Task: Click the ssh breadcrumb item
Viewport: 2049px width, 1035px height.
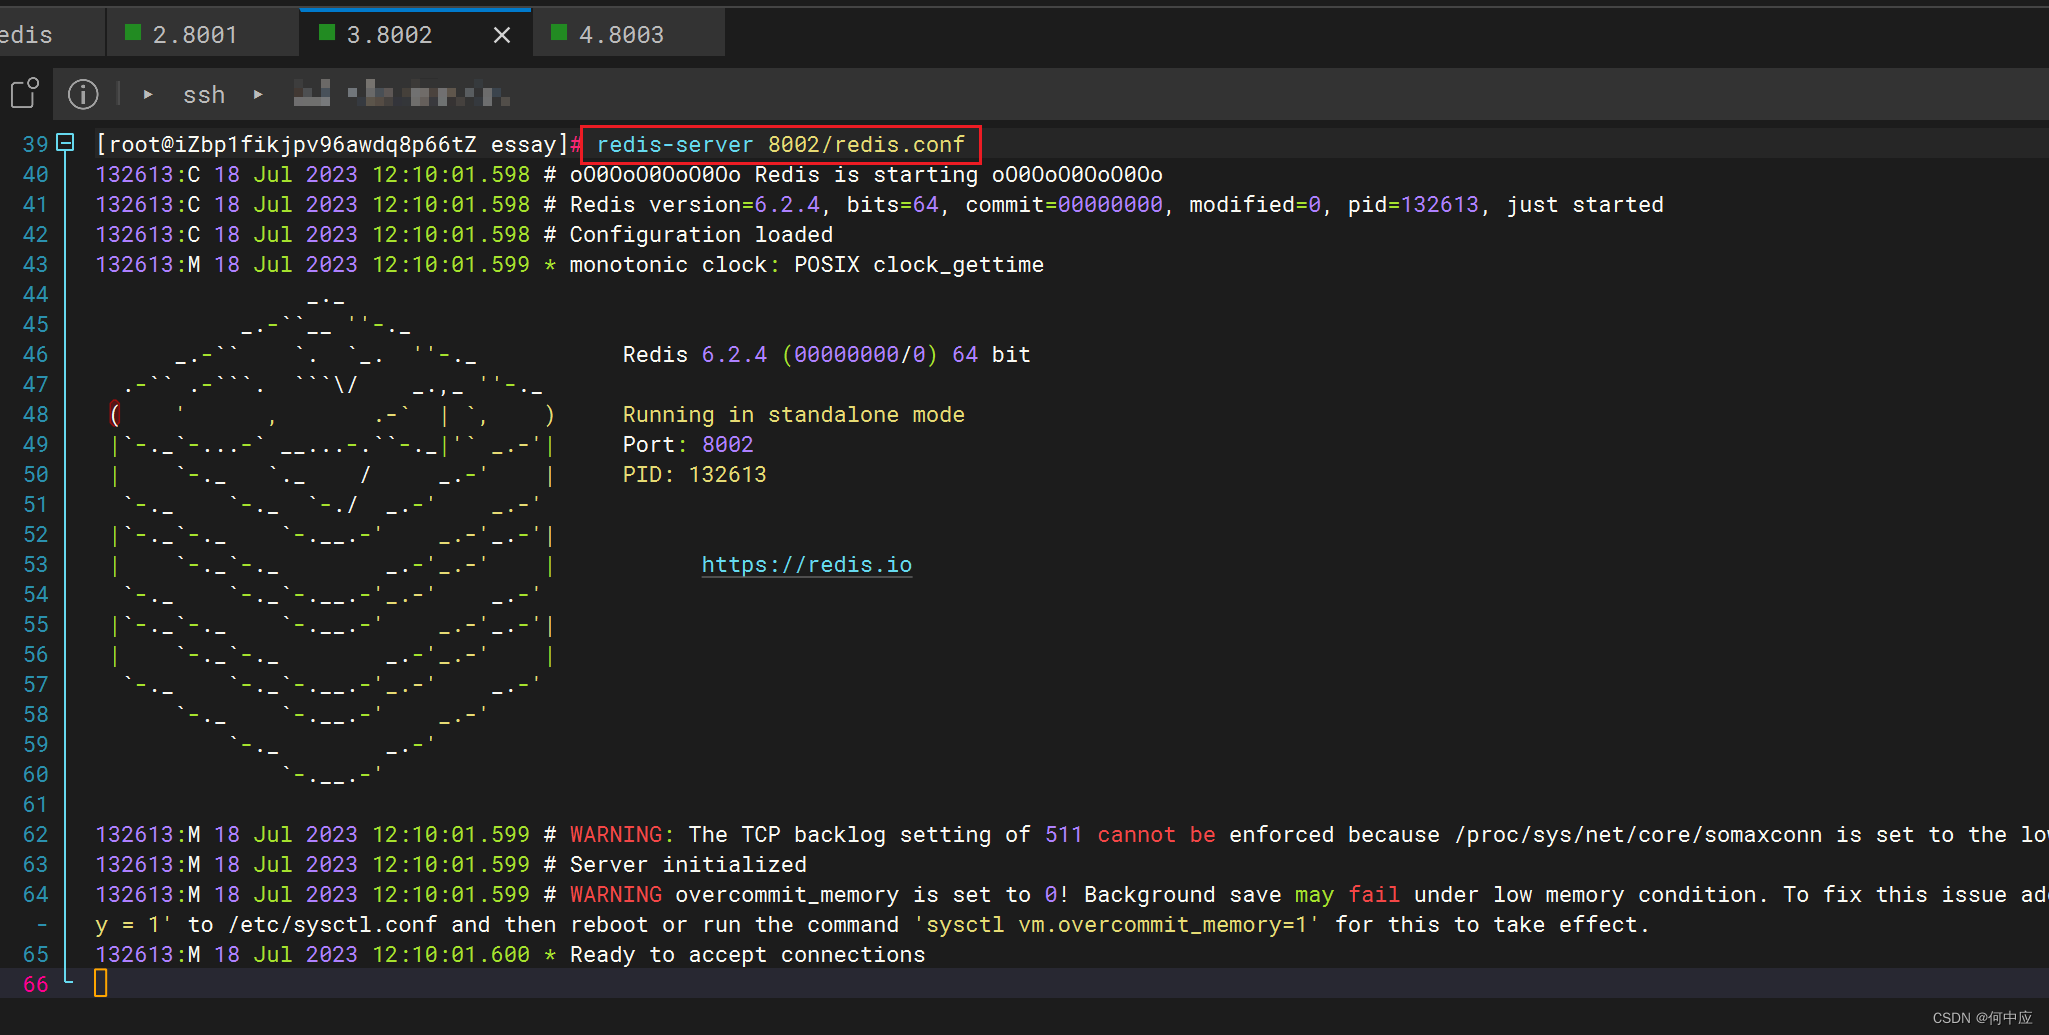Action: pos(204,95)
